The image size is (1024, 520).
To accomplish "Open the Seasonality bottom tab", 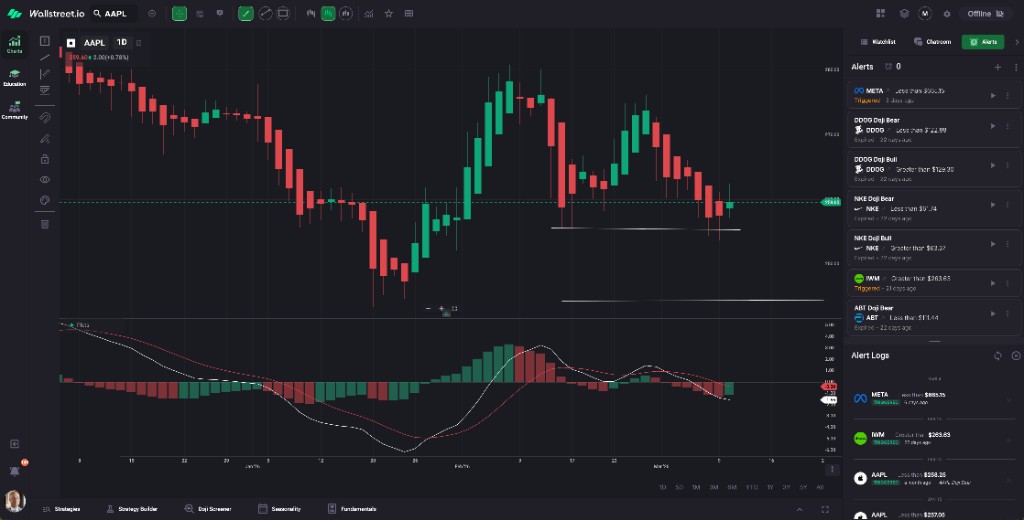I will pos(280,509).
